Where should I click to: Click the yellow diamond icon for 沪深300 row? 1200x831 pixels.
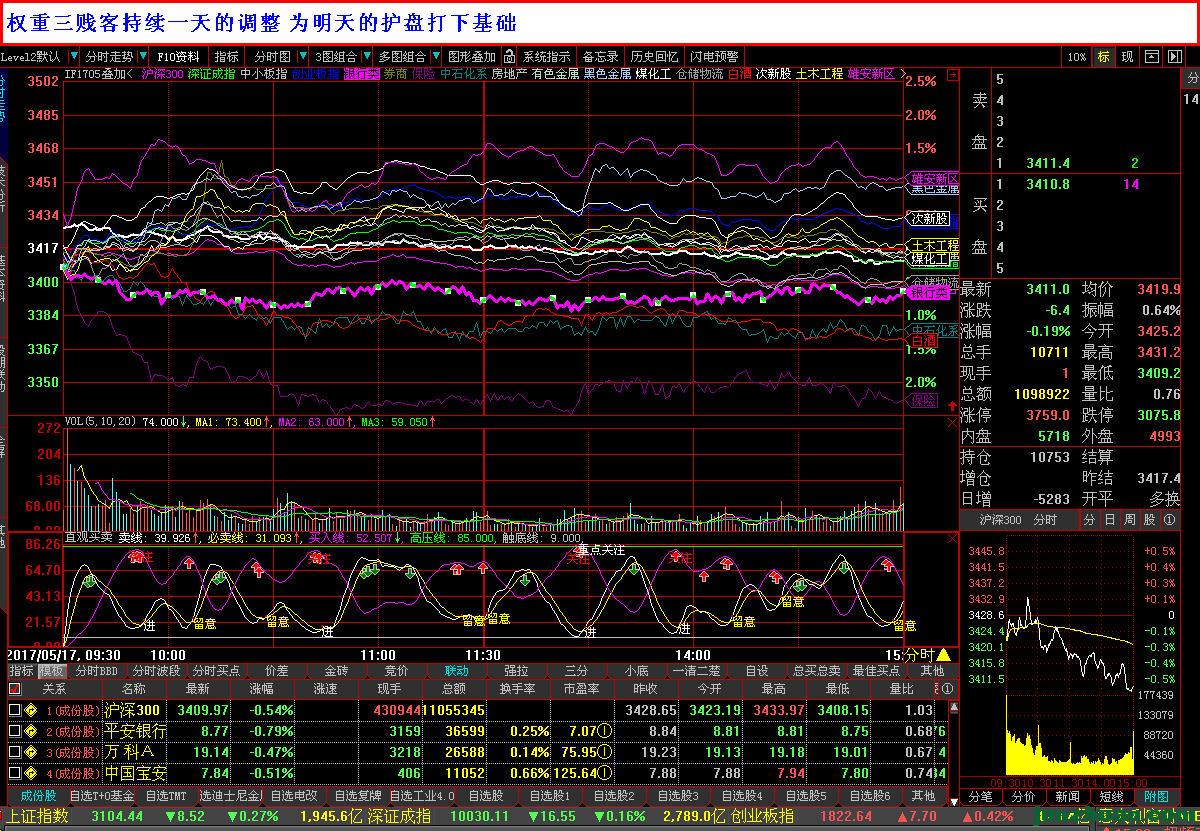(31, 710)
